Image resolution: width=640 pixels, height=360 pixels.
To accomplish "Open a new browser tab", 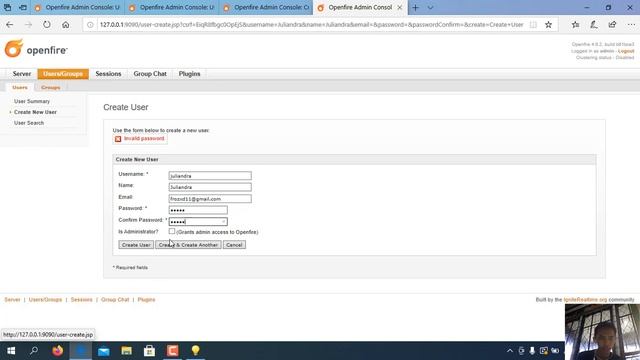I will tap(415, 7).
